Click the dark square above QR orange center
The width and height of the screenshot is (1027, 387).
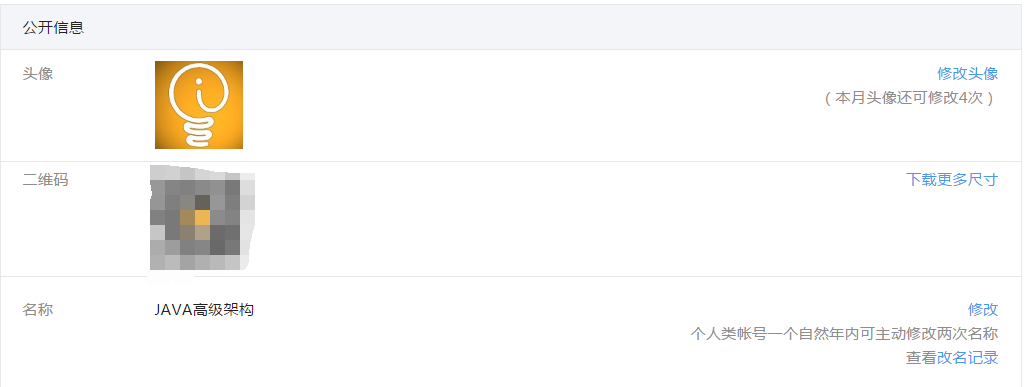202,203
